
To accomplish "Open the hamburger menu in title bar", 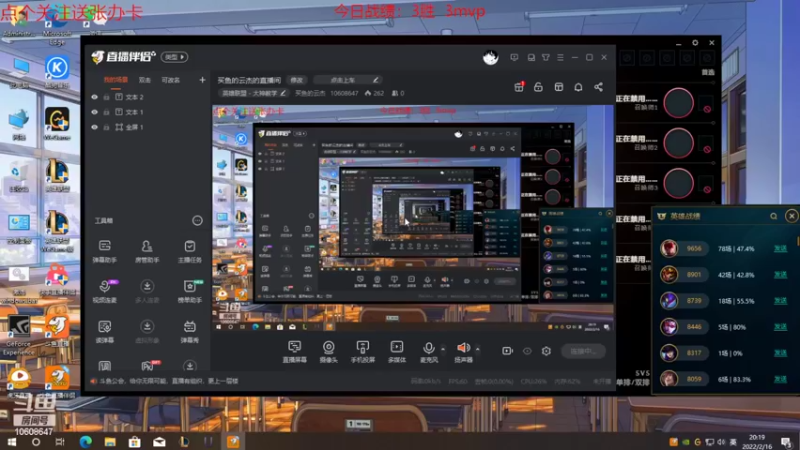I will [560, 58].
